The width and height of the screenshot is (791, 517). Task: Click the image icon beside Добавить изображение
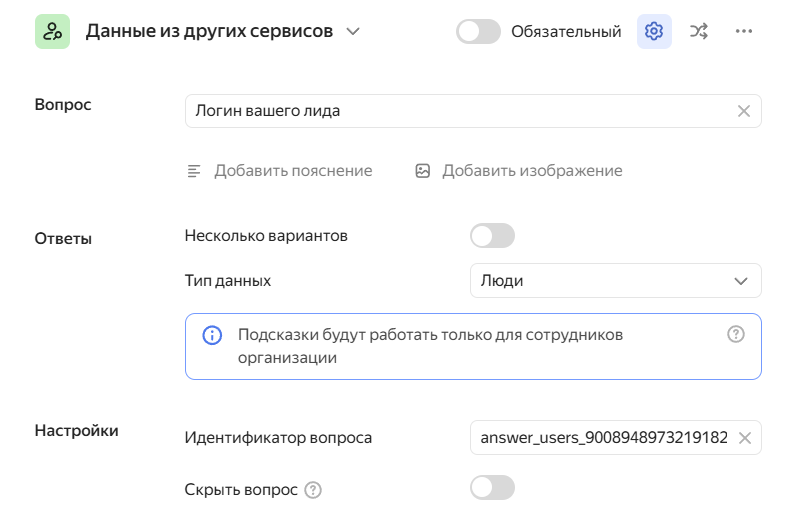point(422,171)
